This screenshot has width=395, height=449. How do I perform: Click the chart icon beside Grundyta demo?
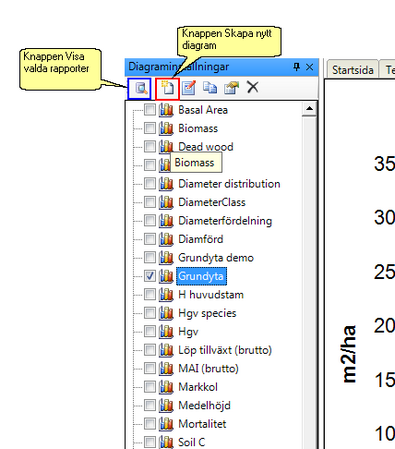coord(166,258)
